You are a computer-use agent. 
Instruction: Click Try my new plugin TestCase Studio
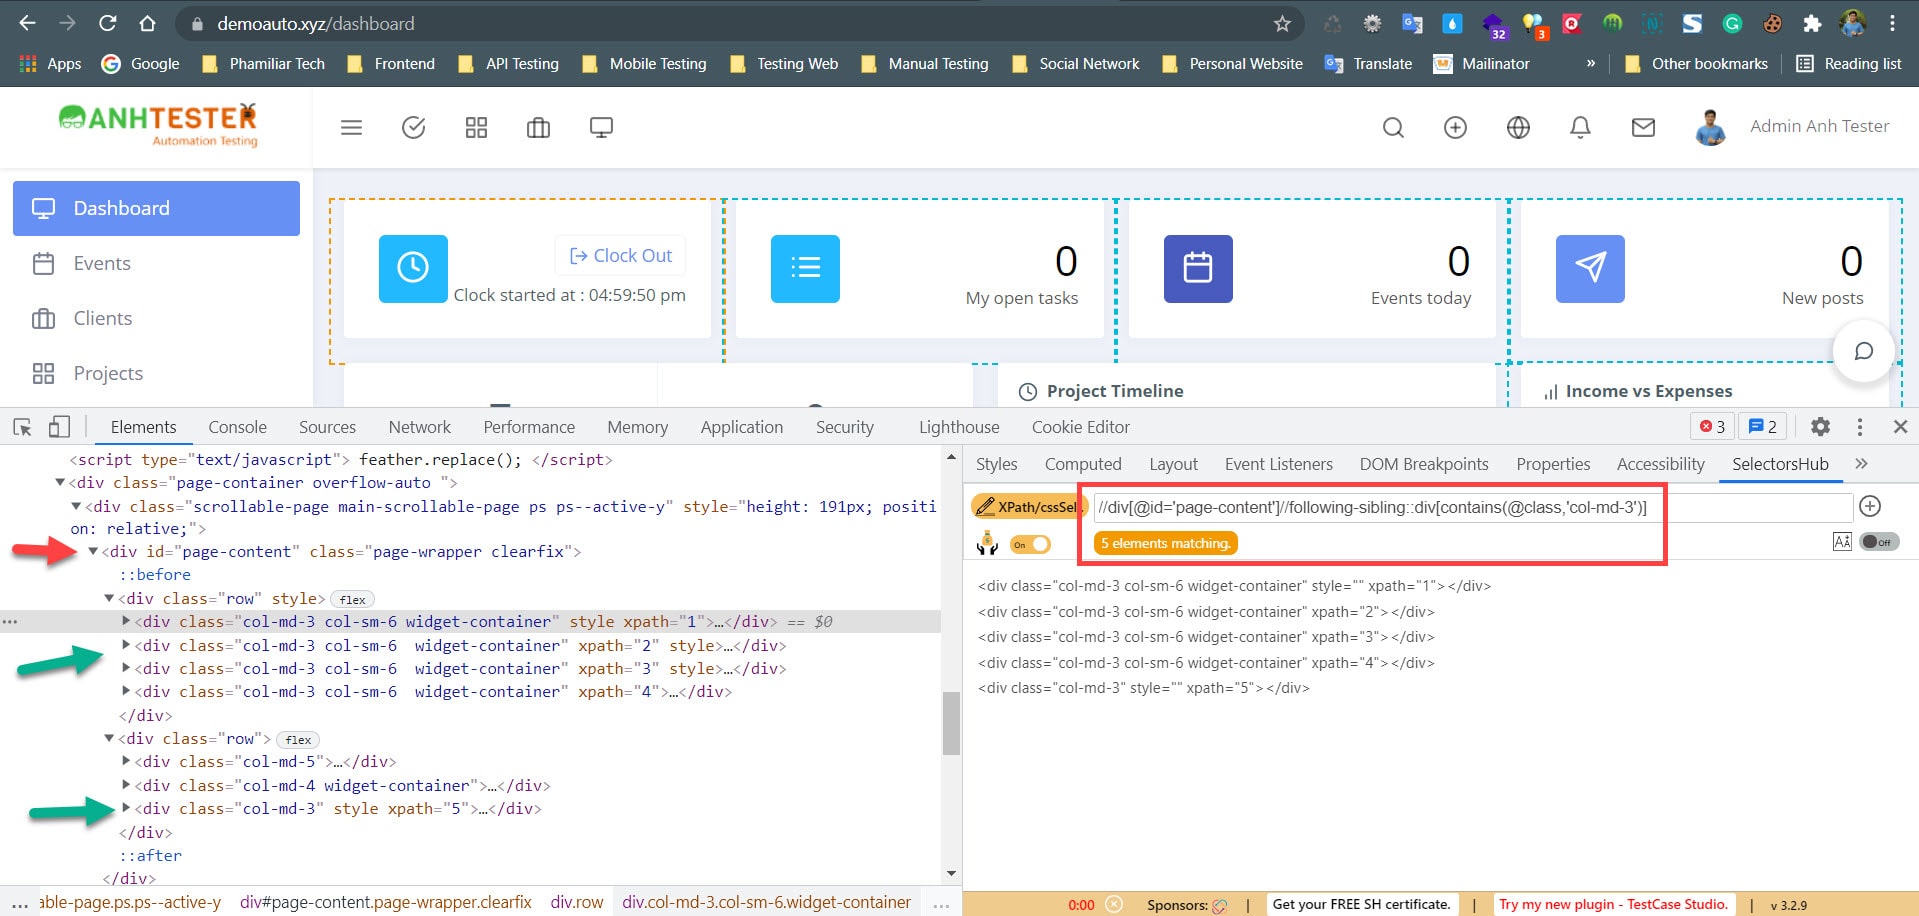coord(1613,904)
